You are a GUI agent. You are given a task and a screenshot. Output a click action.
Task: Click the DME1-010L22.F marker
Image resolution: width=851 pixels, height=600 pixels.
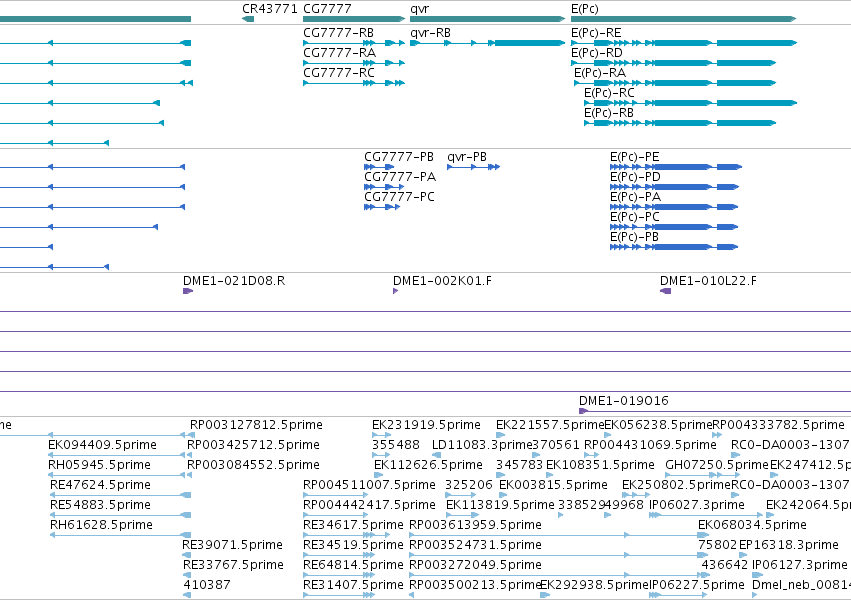coord(665,291)
